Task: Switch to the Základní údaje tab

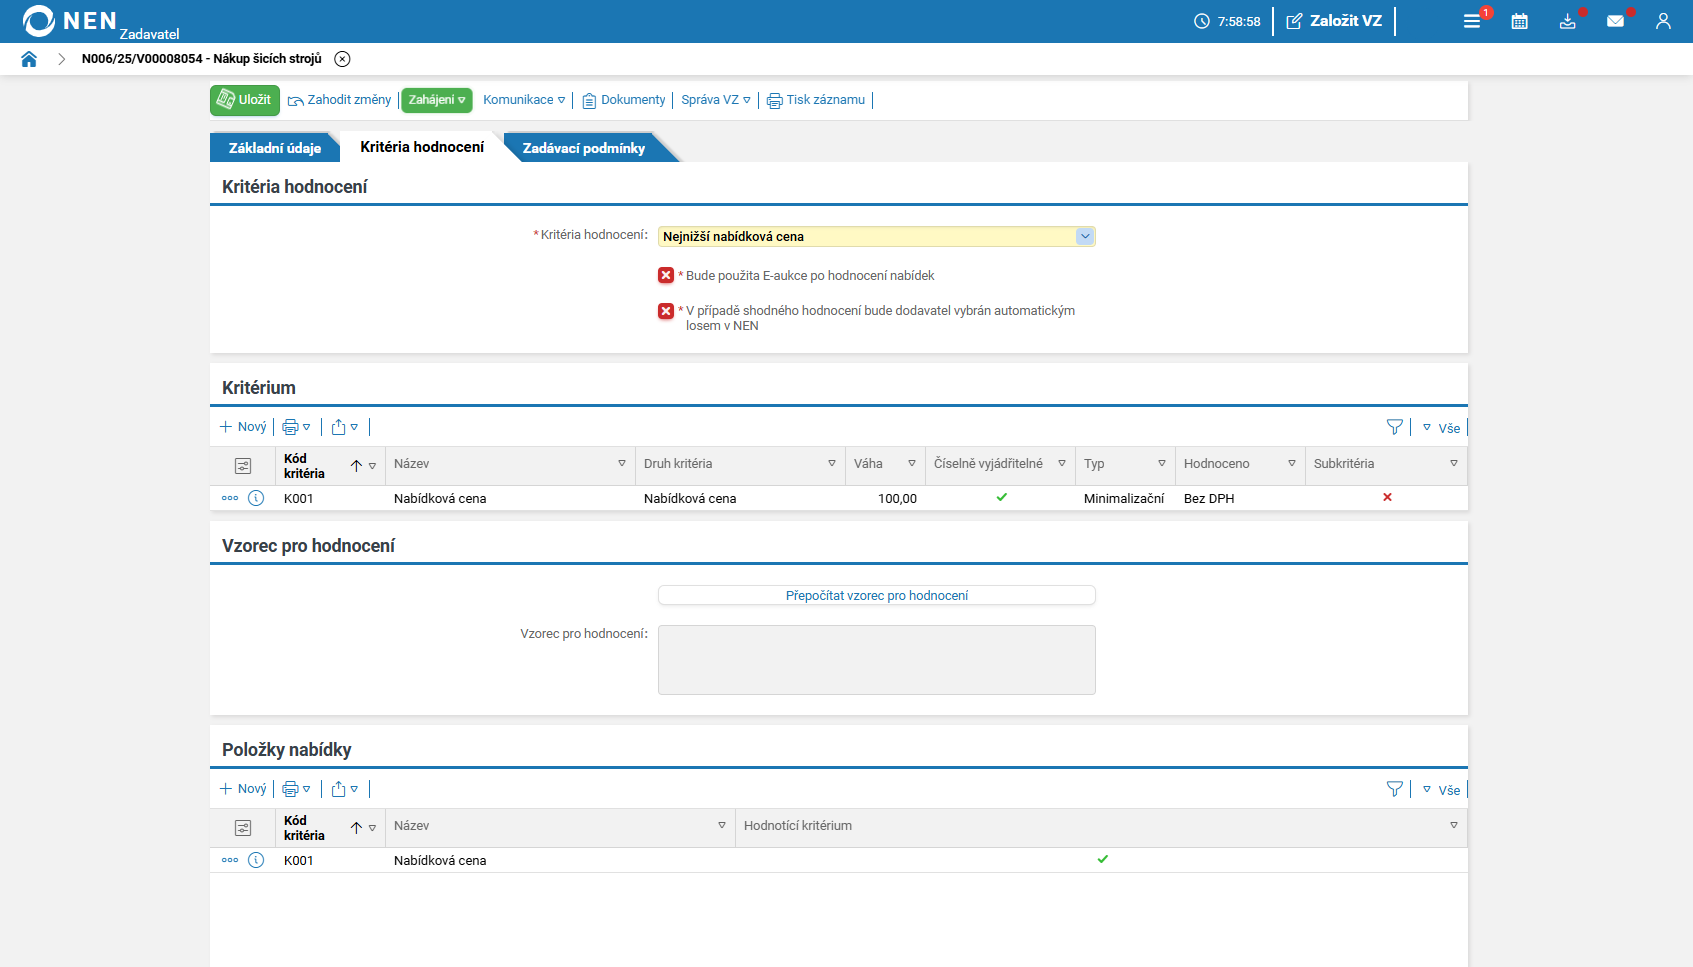Action: 274,148
